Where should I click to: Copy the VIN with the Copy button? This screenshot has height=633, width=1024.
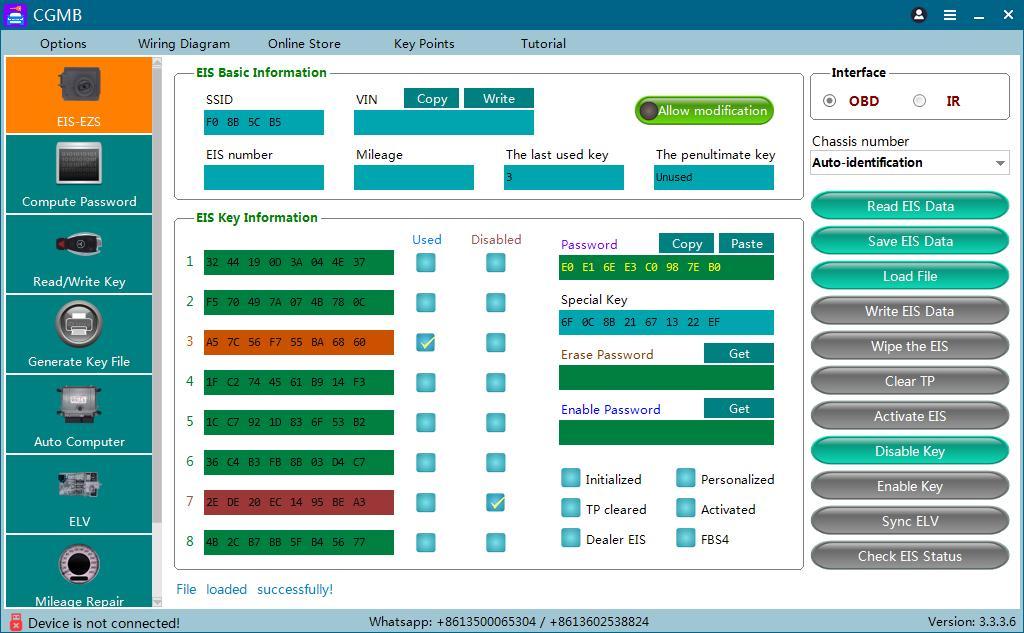(432, 99)
